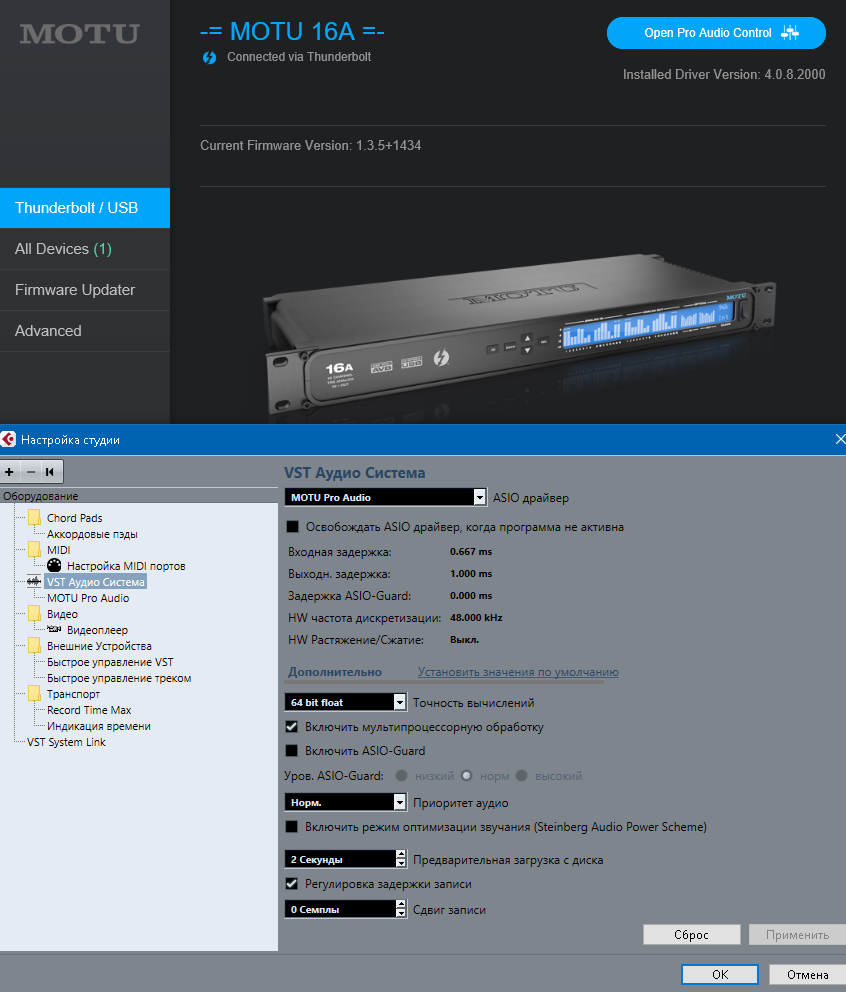Viewport: 846px width, 992px height.
Task: Click the 2 Секунды disk preload value field
Action: coord(340,859)
